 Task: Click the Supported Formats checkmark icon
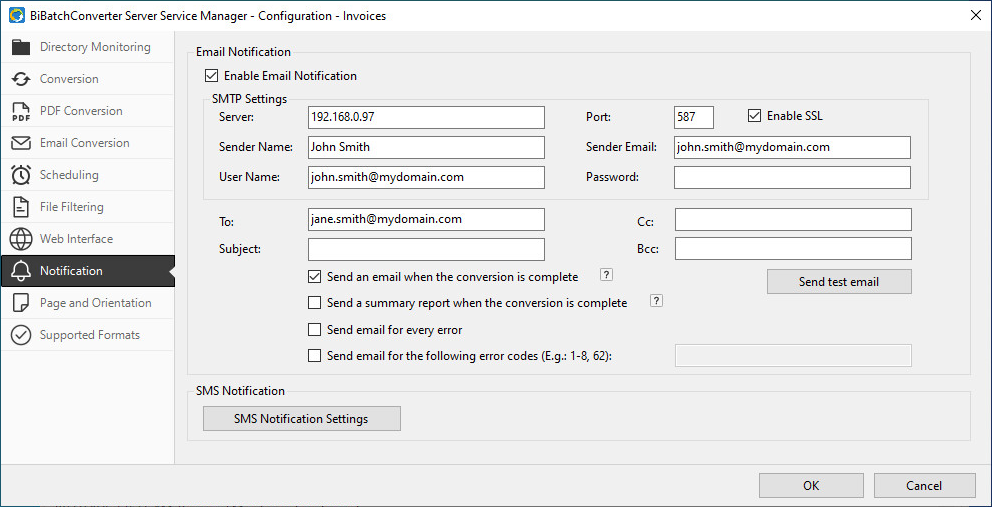21,335
